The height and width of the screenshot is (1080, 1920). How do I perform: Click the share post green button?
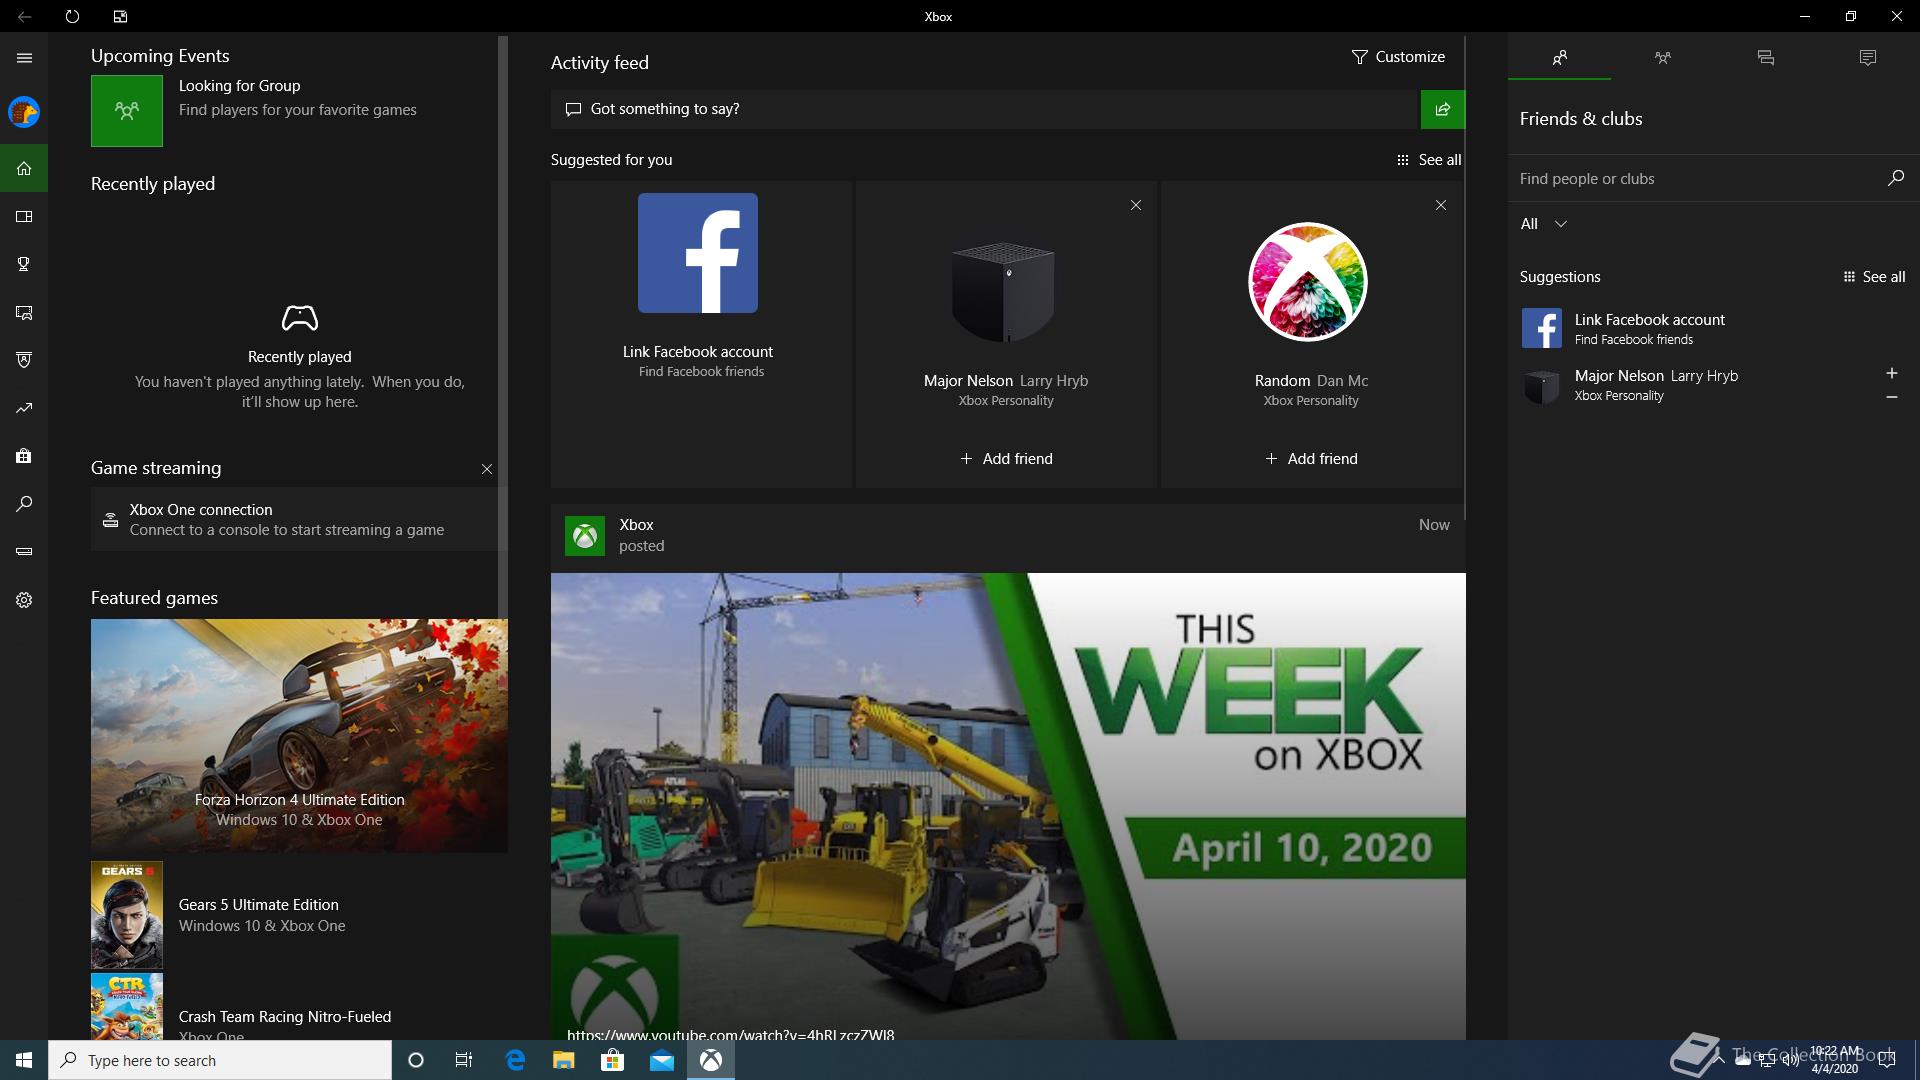[1443, 109]
